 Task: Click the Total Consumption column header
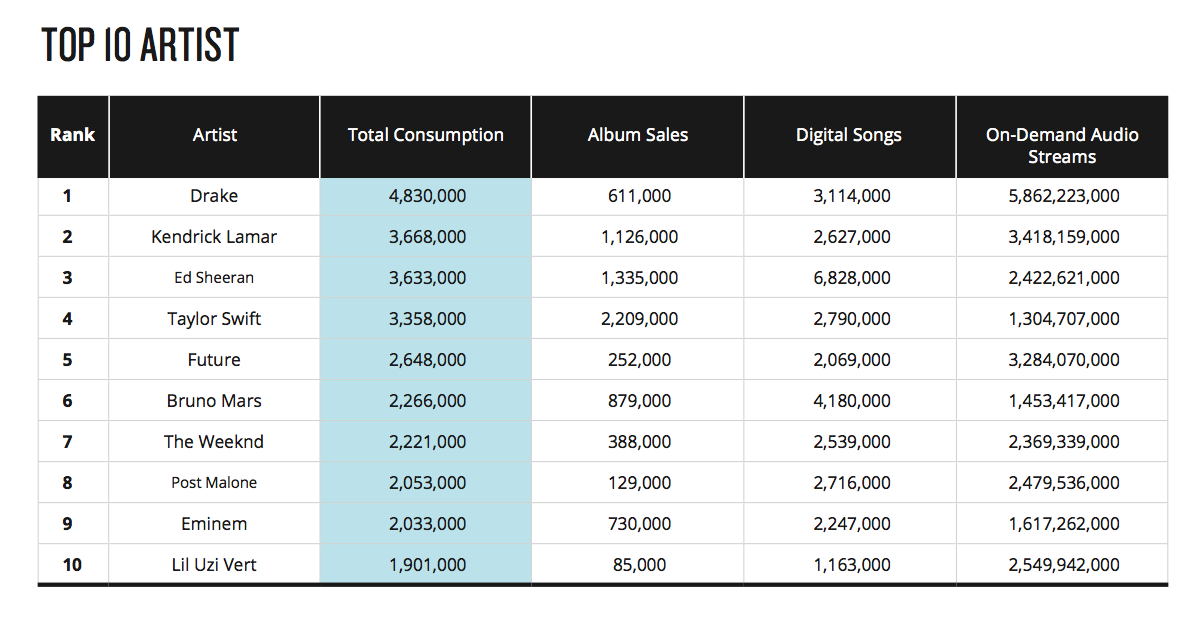click(425, 135)
